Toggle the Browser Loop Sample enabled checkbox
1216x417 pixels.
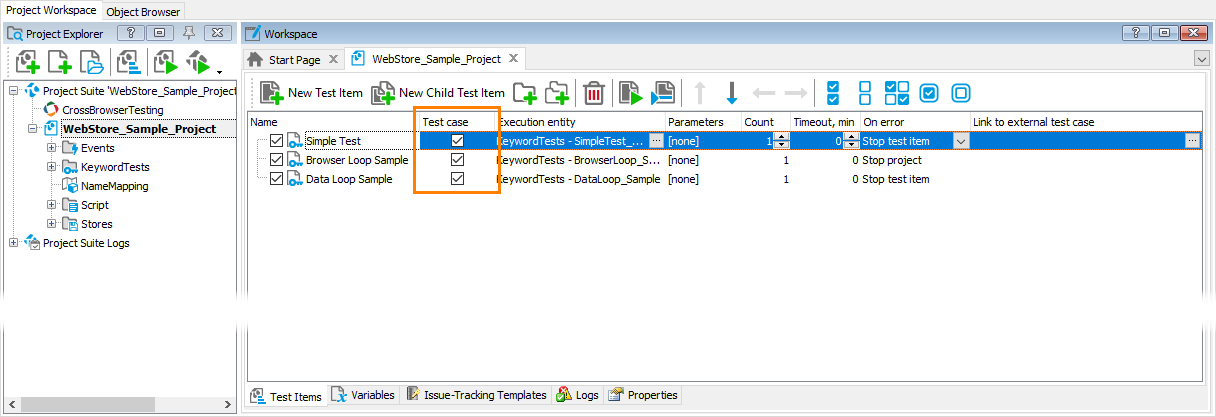coord(277,160)
